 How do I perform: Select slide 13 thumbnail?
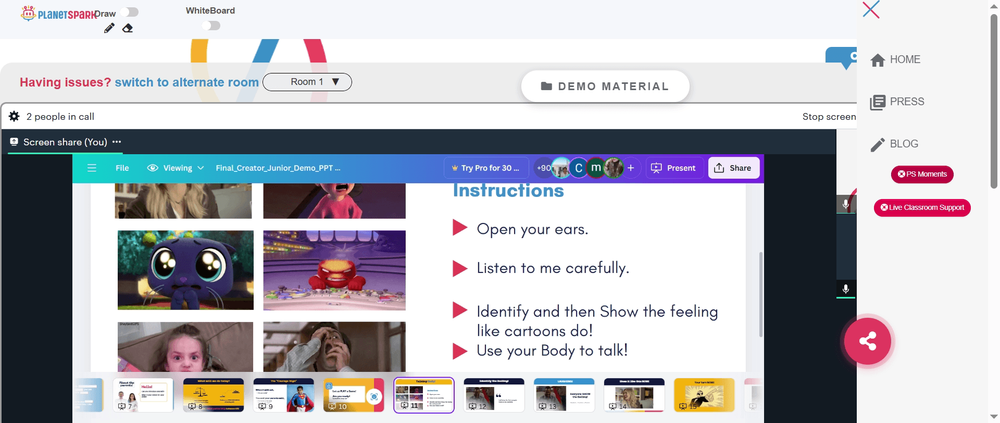[564, 395]
